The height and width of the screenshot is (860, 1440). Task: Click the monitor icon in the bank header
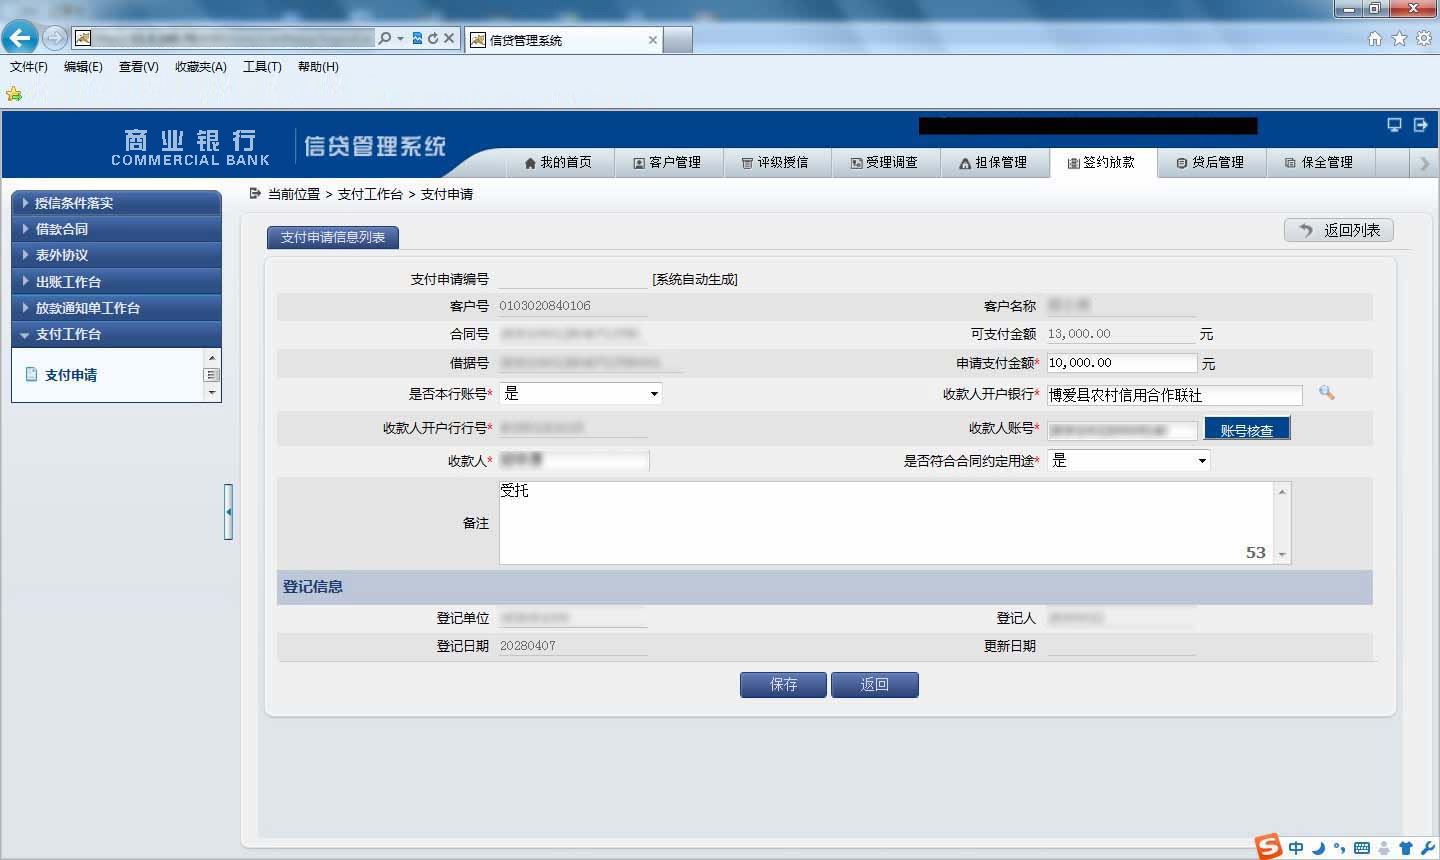tap(1394, 125)
